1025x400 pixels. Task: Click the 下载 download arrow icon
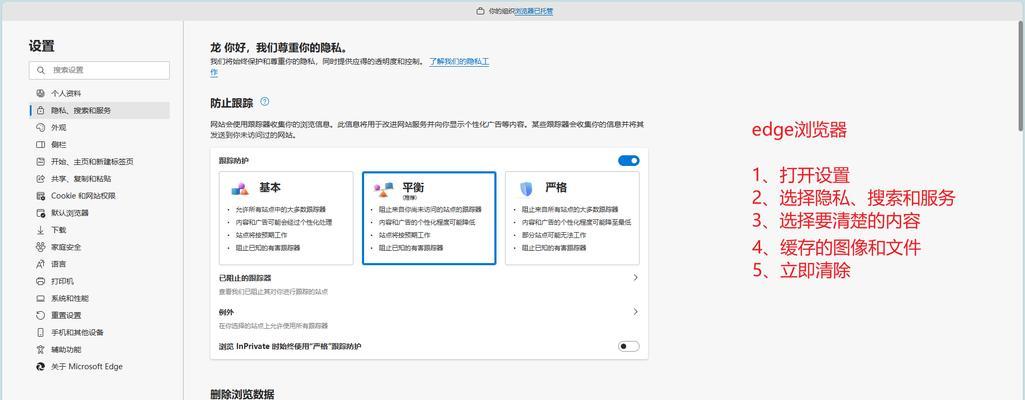pos(40,230)
